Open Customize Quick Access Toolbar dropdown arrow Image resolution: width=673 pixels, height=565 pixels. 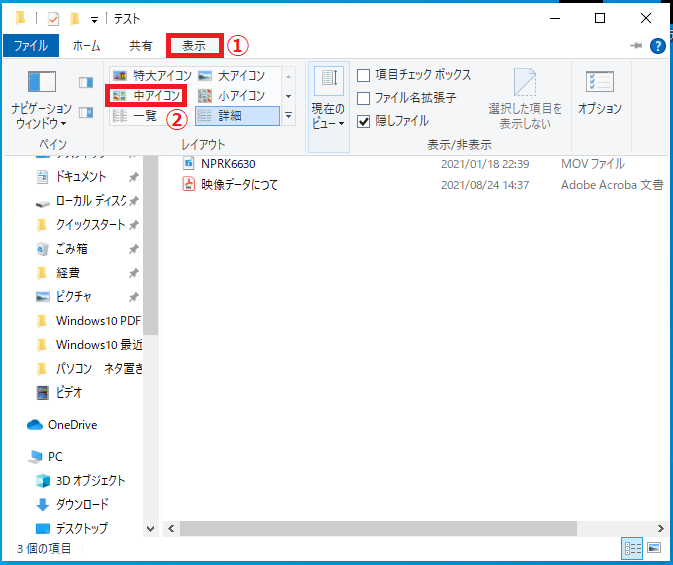[x=94, y=19]
